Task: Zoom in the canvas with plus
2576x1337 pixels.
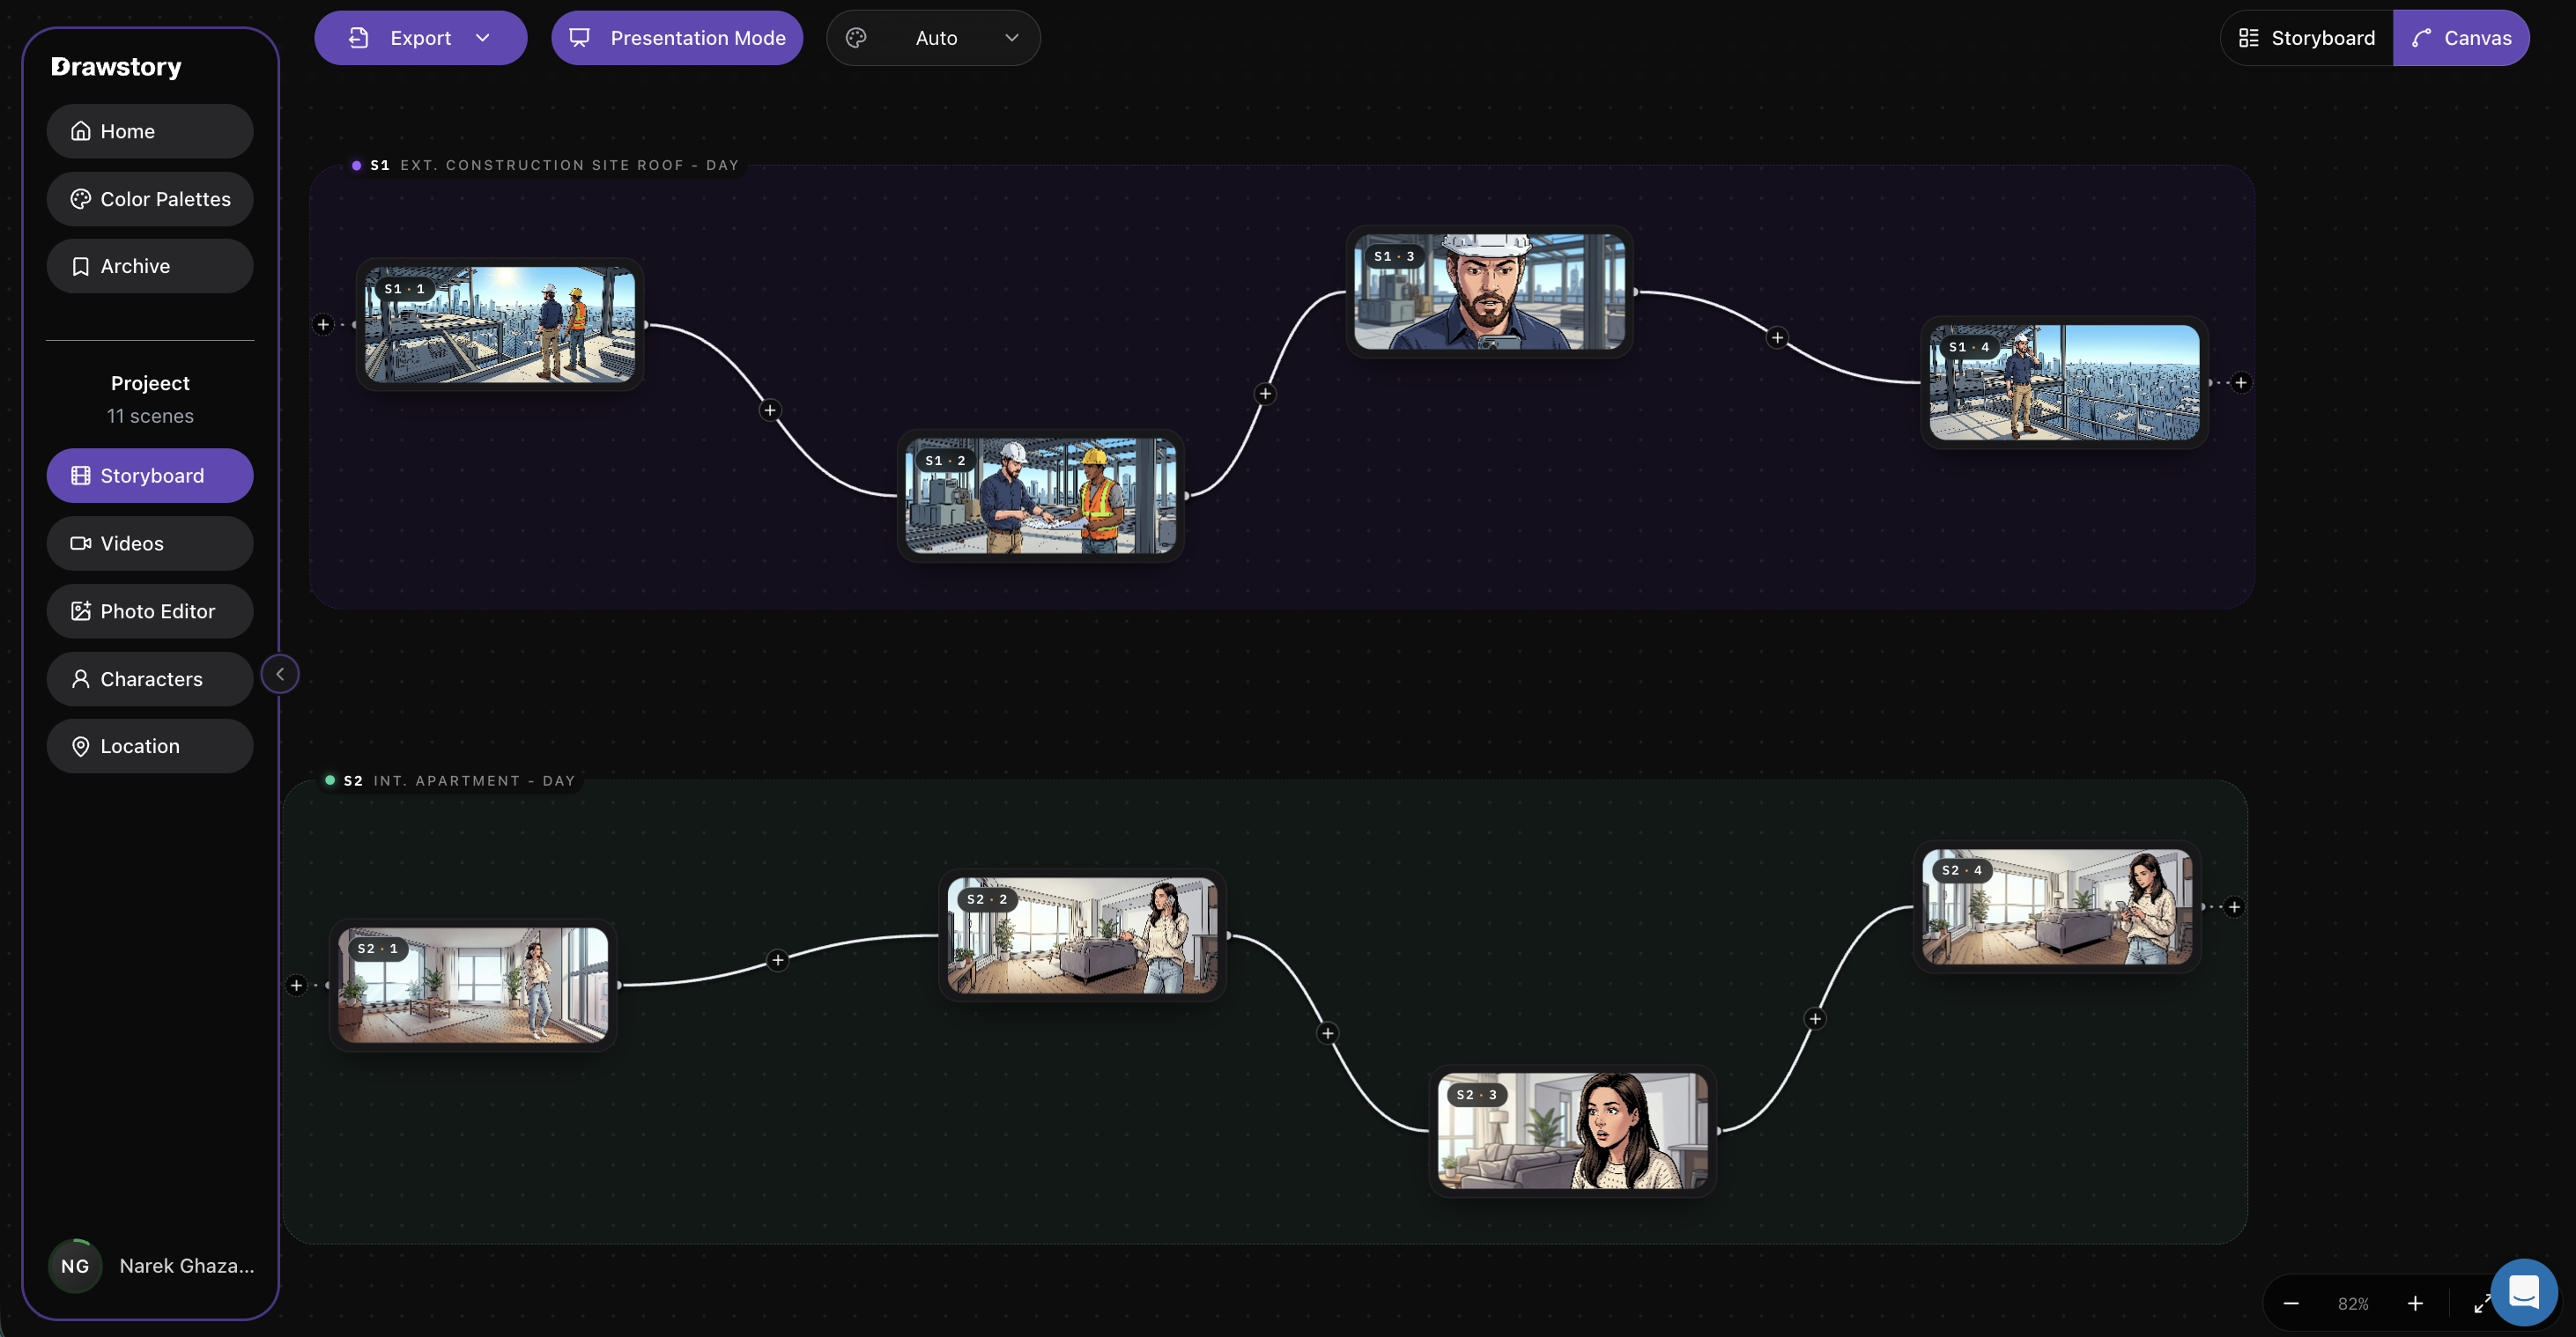Action: [x=2415, y=1304]
